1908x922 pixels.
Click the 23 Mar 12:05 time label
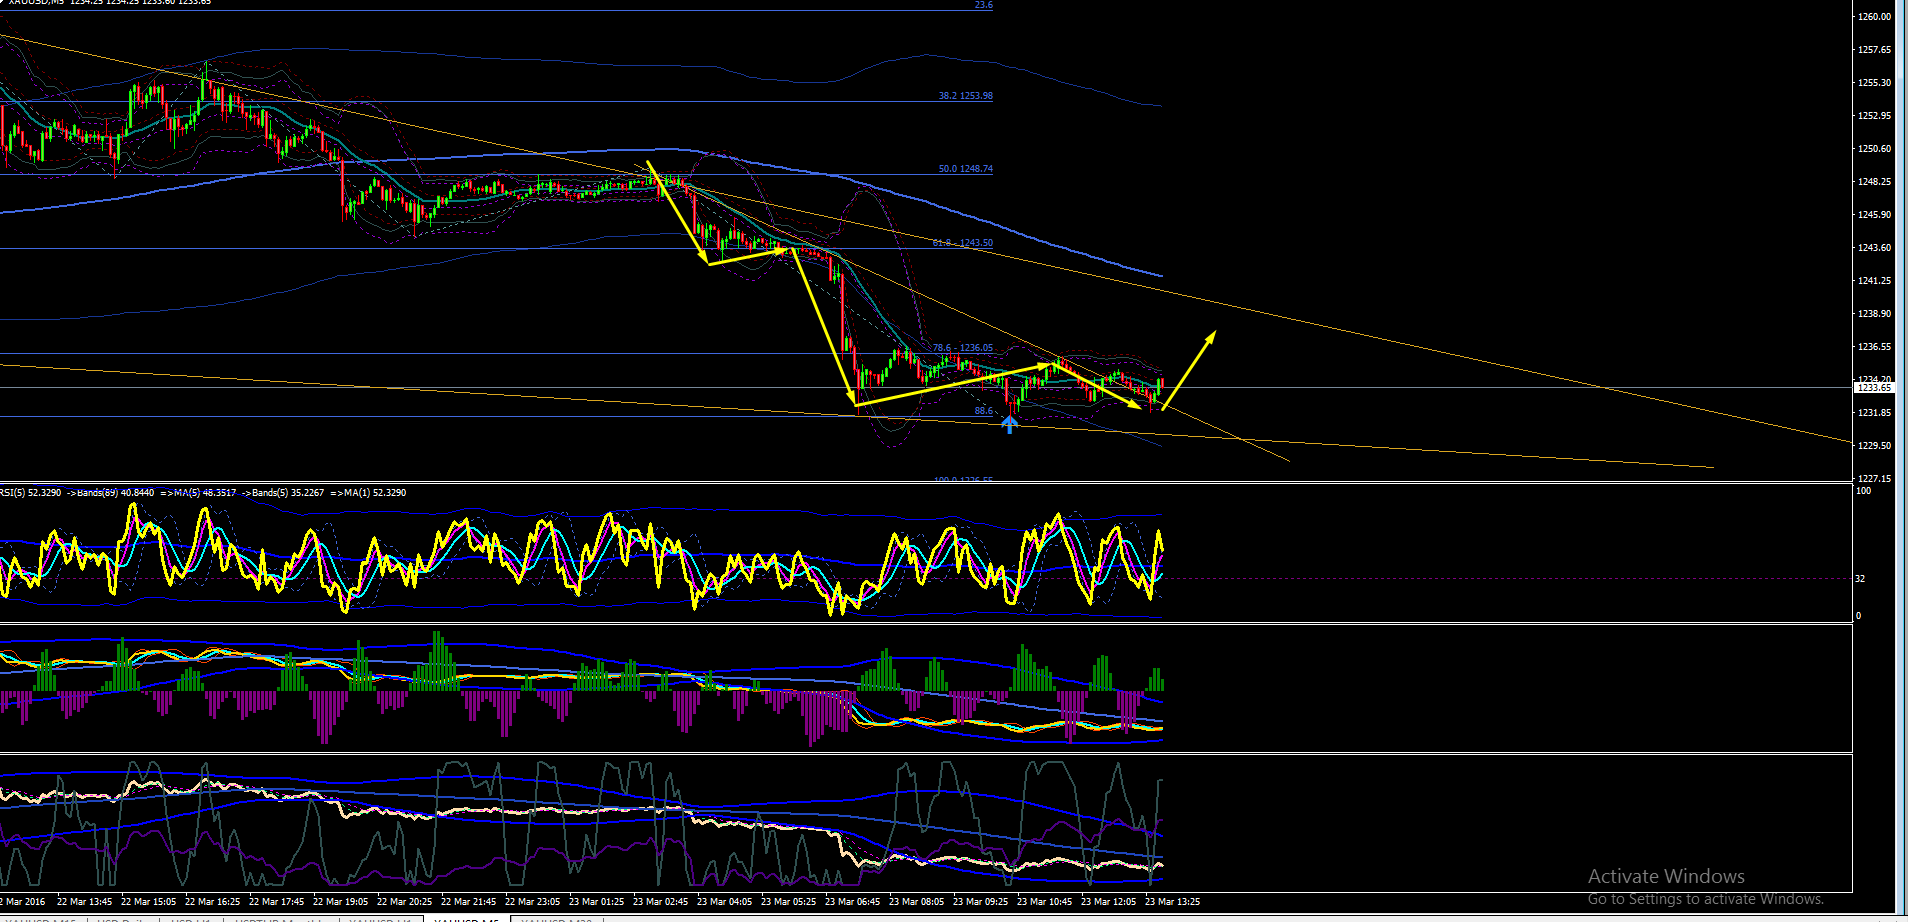tap(1108, 901)
